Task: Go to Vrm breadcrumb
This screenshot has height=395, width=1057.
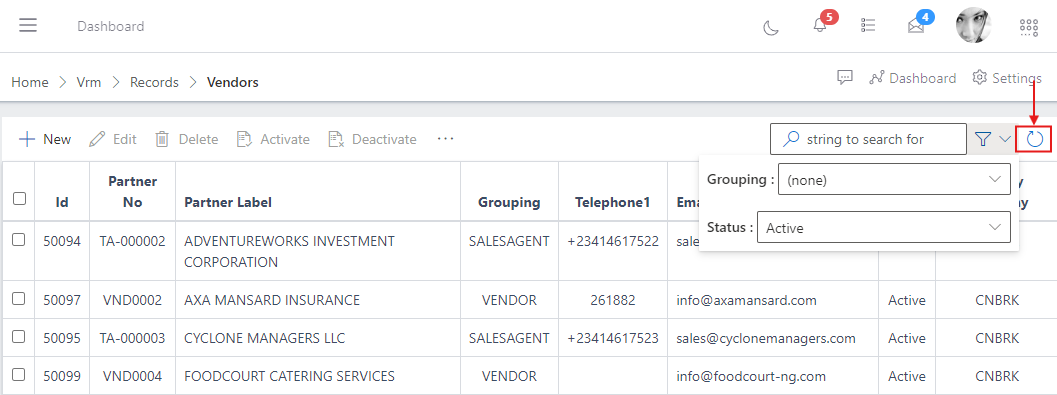Action: (x=89, y=82)
